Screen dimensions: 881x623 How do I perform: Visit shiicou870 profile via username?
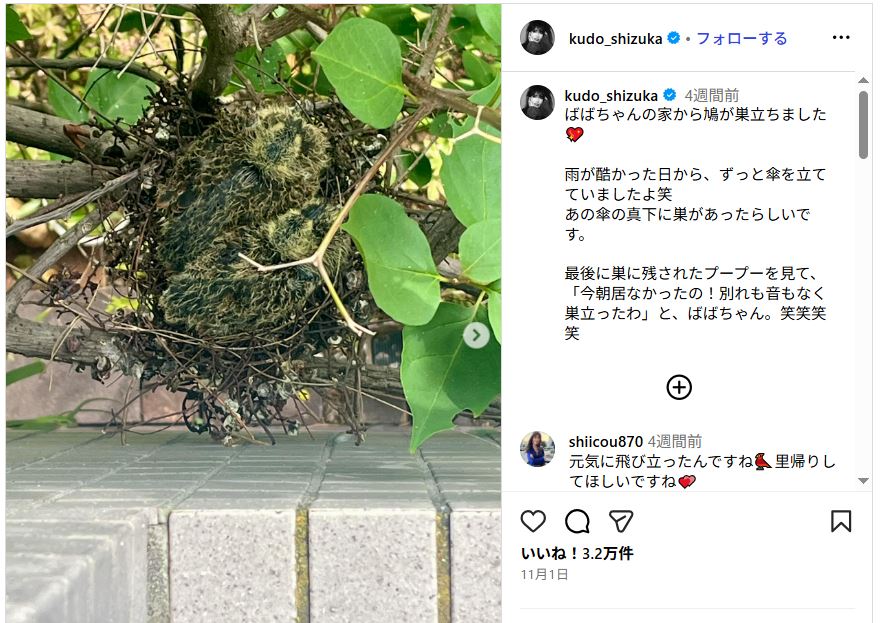605,442
